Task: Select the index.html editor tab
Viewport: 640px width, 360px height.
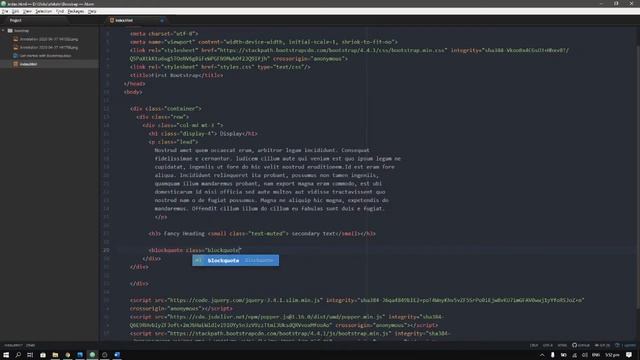Action: (x=135, y=20)
